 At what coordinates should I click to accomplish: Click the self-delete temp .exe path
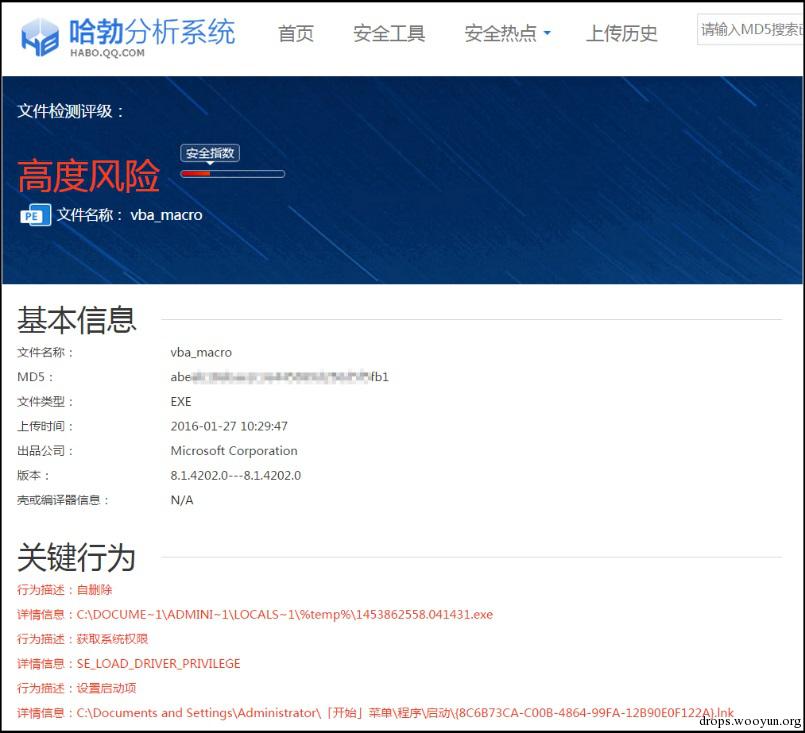coord(285,614)
